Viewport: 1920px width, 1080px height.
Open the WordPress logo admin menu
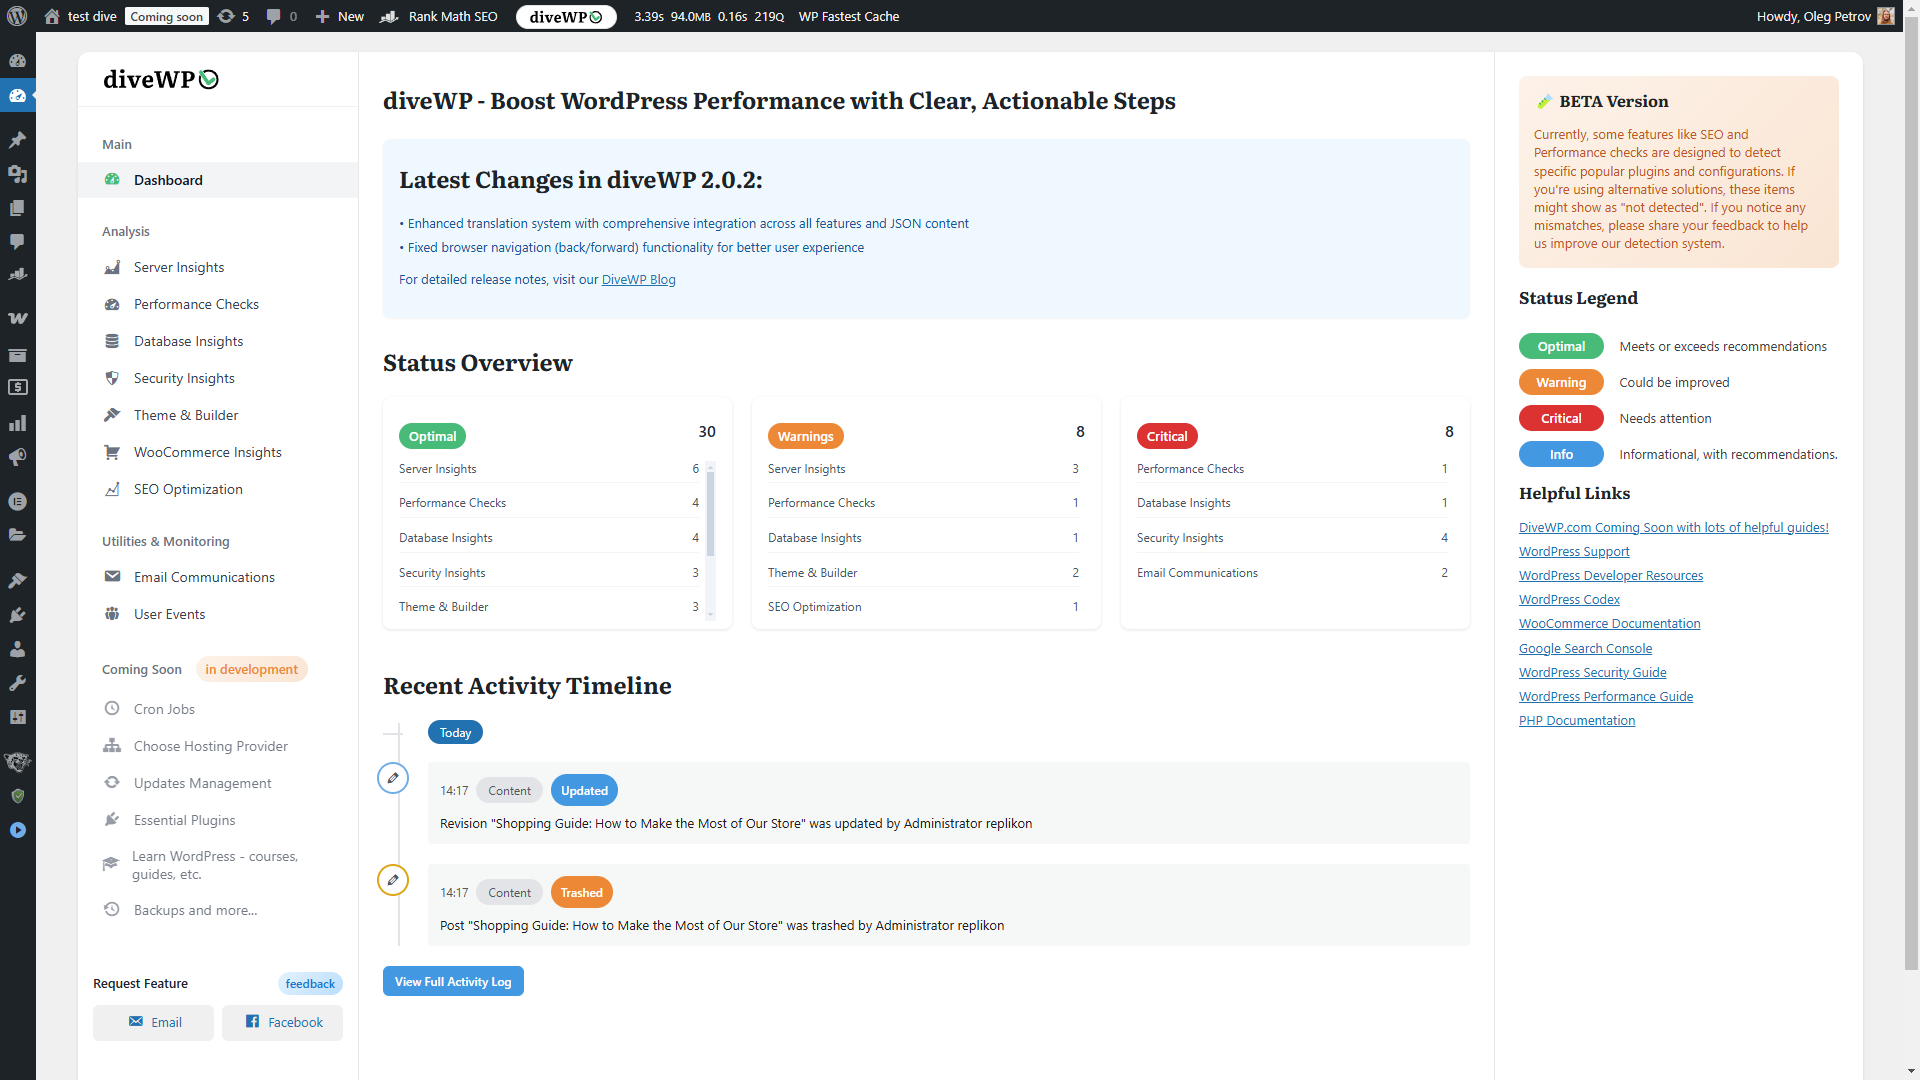point(17,16)
